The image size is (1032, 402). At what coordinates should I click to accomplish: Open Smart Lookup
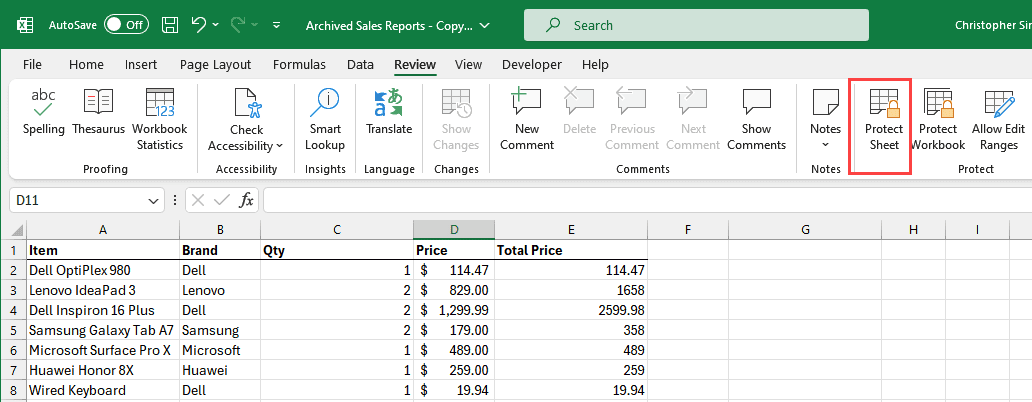(x=324, y=119)
